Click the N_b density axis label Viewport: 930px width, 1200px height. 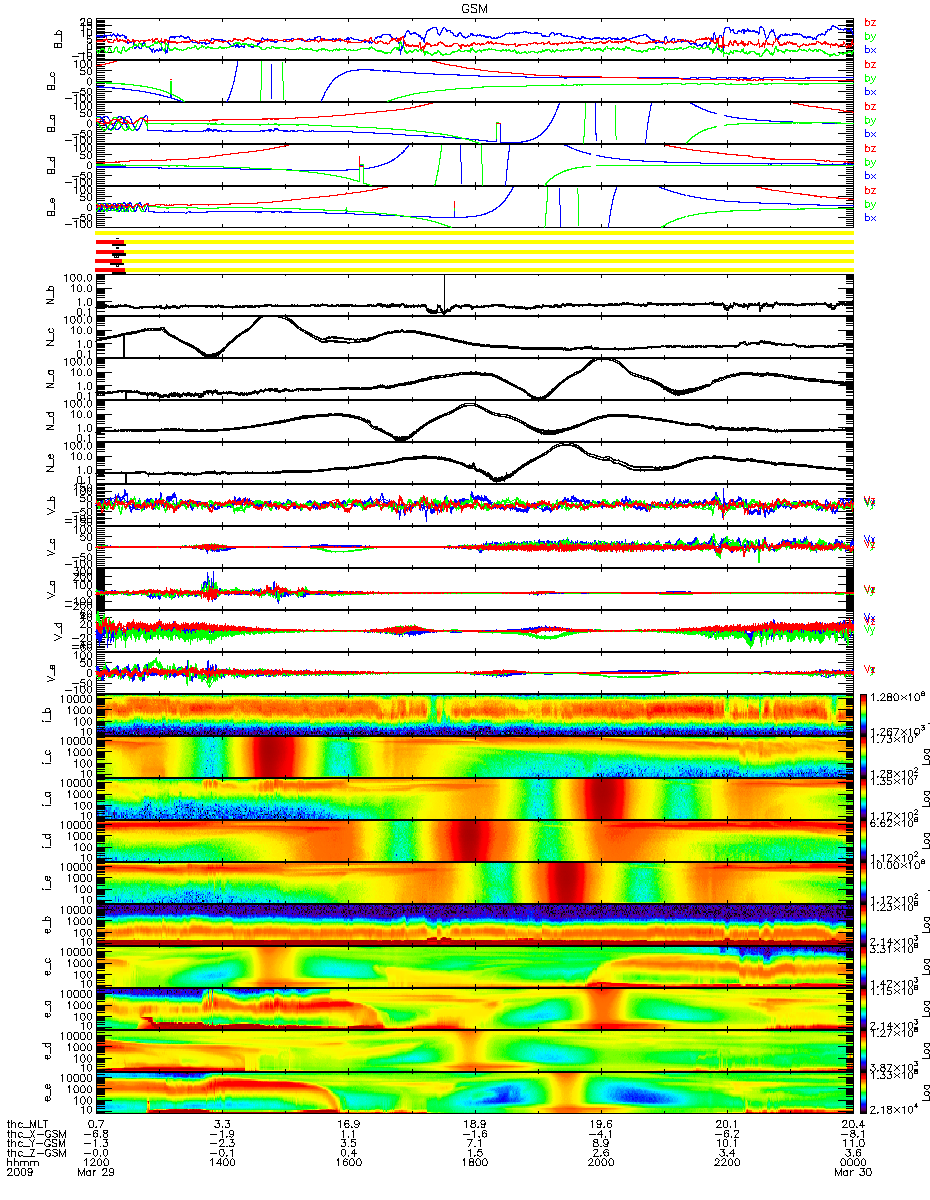coord(50,293)
